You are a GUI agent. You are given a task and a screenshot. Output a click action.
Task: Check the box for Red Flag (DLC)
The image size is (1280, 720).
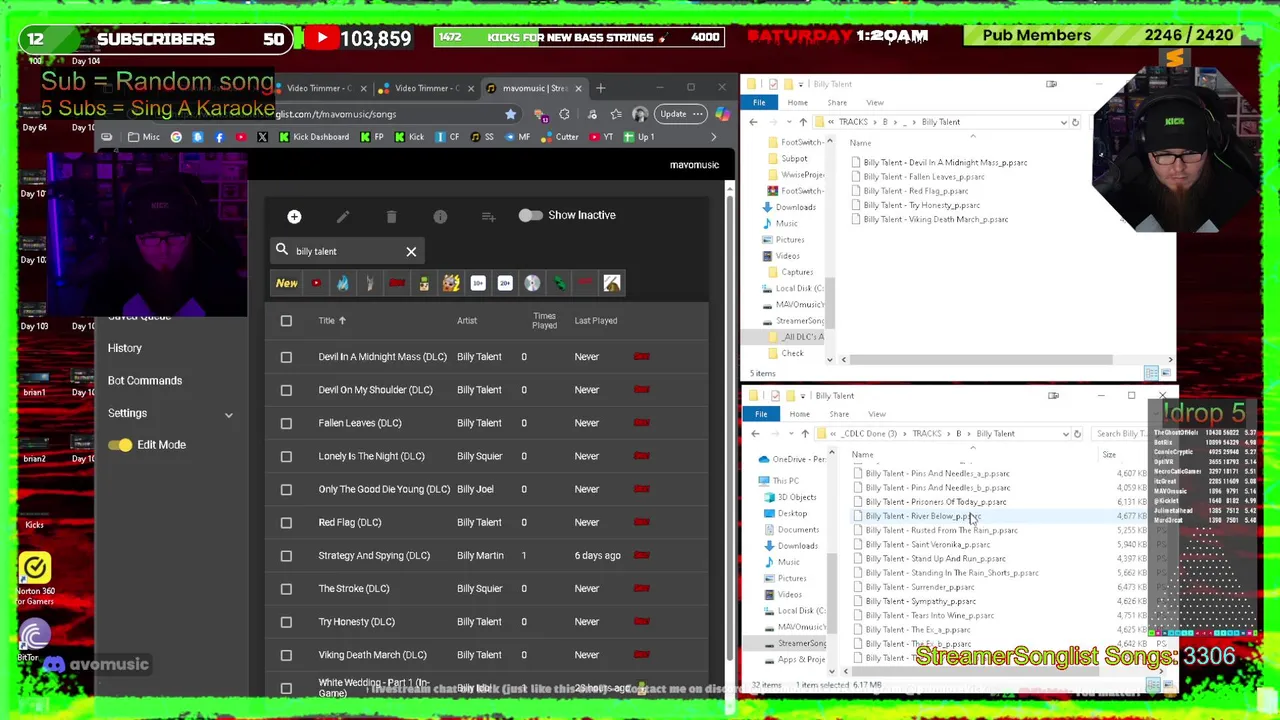point(286,522)
